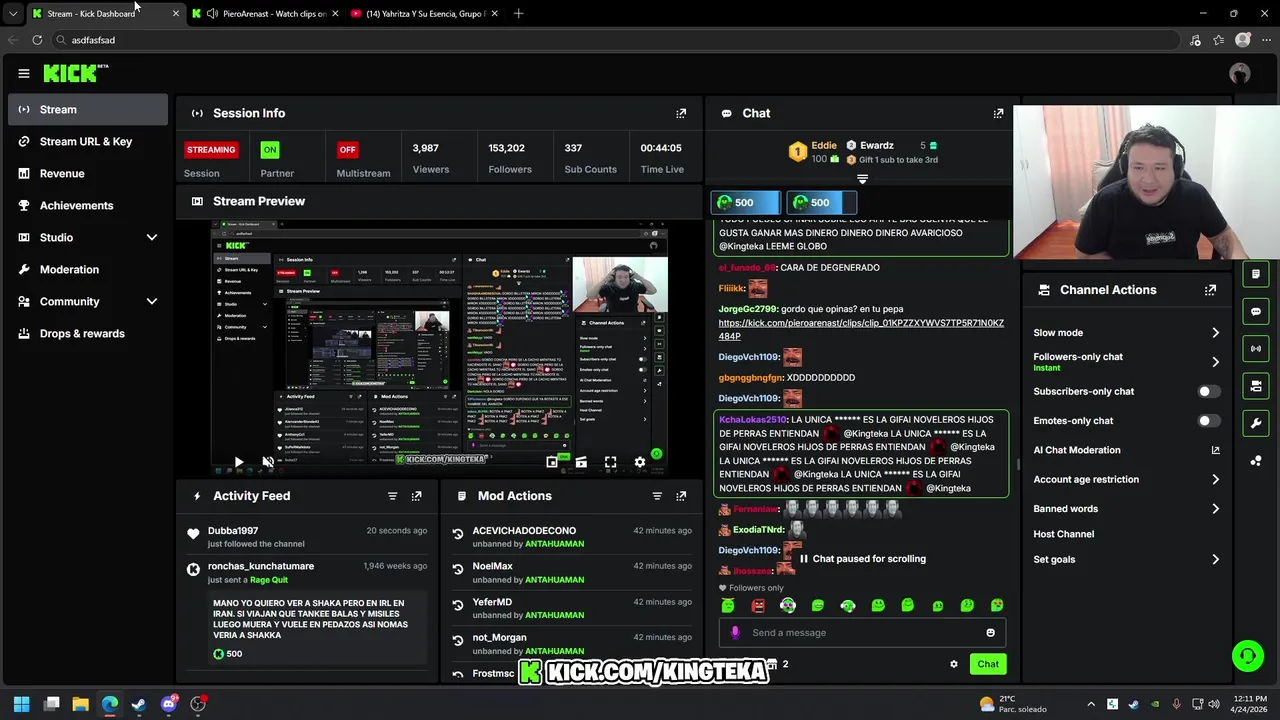The width and height of the screenshot is (1280, 720).
Task: Click the Chat paused for scrolling banner
Action: 861,559
